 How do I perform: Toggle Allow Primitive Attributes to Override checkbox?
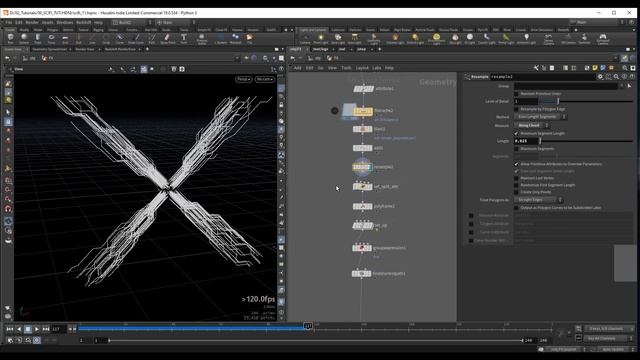click(516, 164)
